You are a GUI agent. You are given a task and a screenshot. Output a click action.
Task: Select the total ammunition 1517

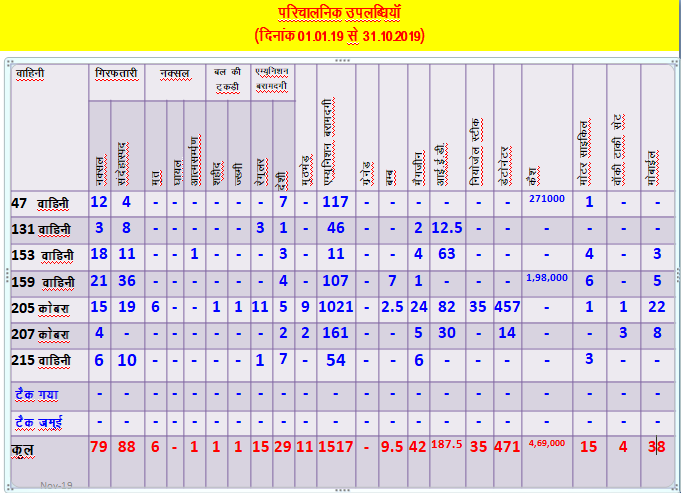point(336,447)
